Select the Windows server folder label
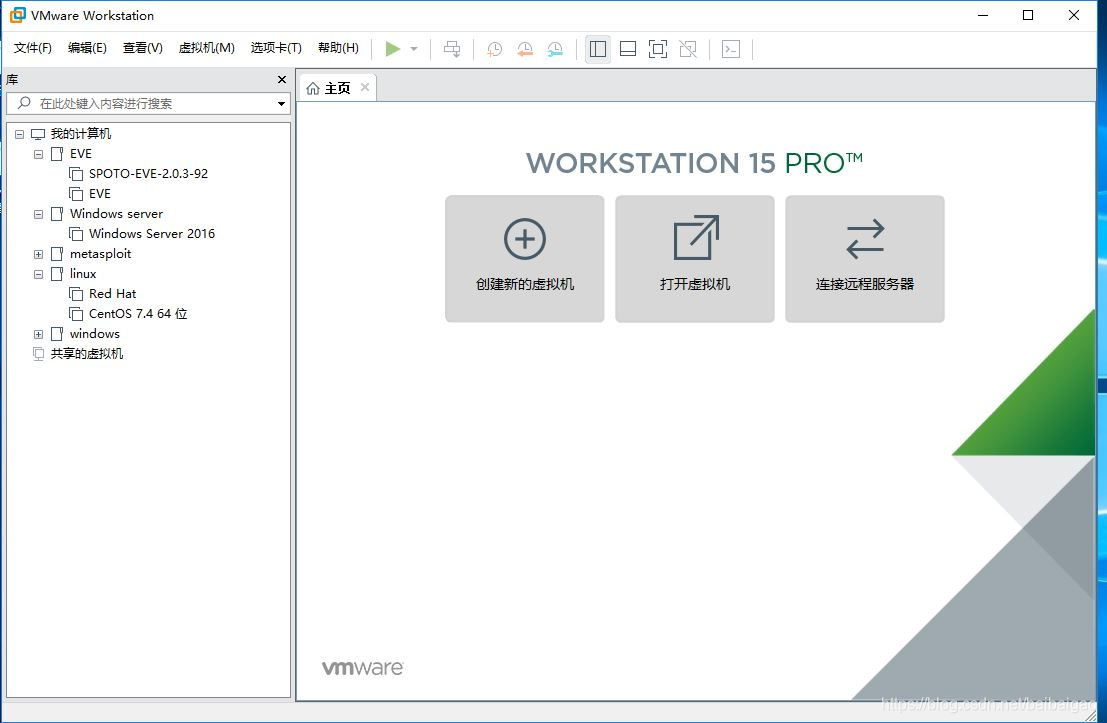Image resolution: width=1107 pixels, height=723 pixels. pyautogui.click(x=116, y=213)
